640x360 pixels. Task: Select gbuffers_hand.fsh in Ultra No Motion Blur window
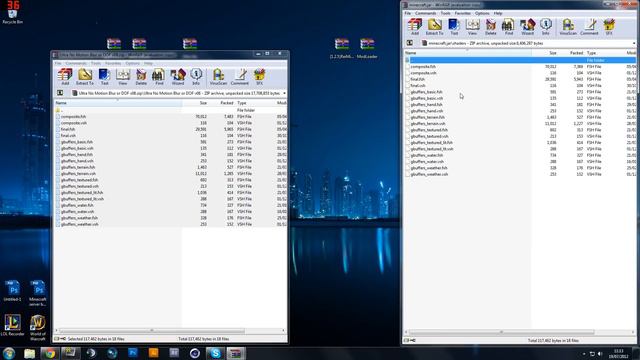point(77,155)
